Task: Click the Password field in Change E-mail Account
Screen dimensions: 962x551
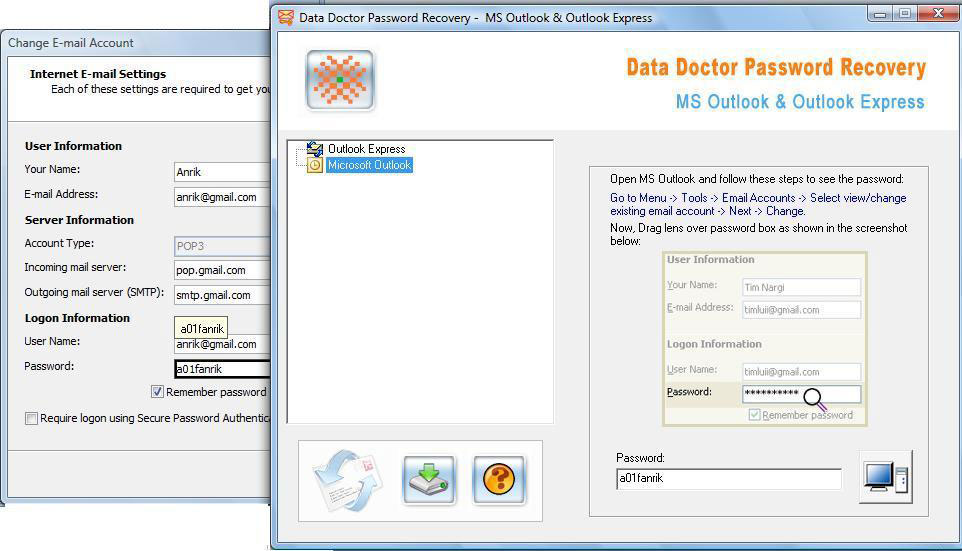Action: pos(222,369)
